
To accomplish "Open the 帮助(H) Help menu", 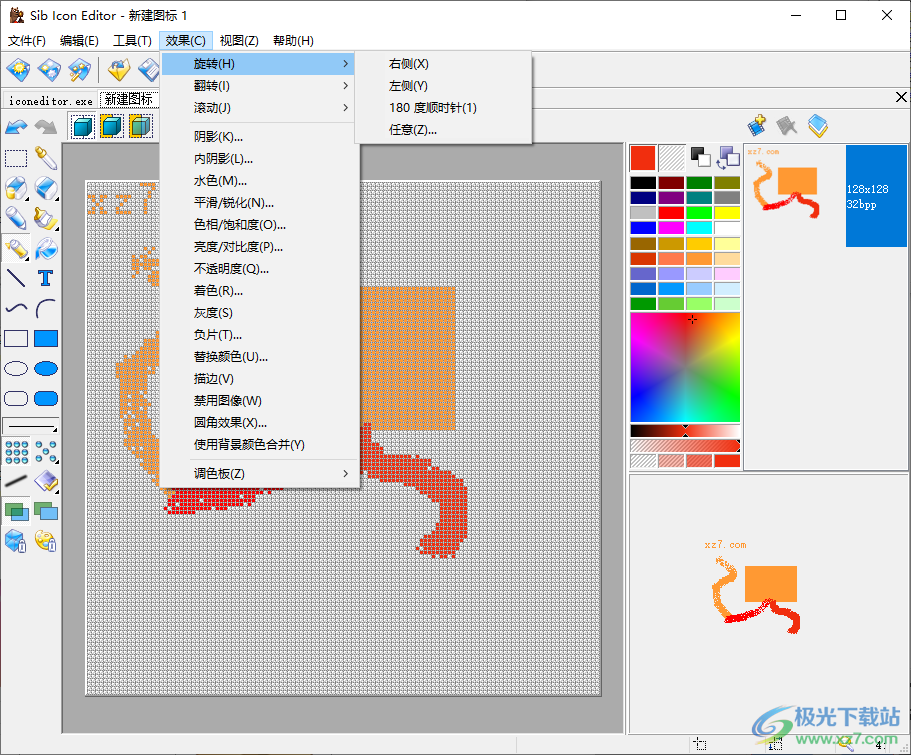I will 293,41.
